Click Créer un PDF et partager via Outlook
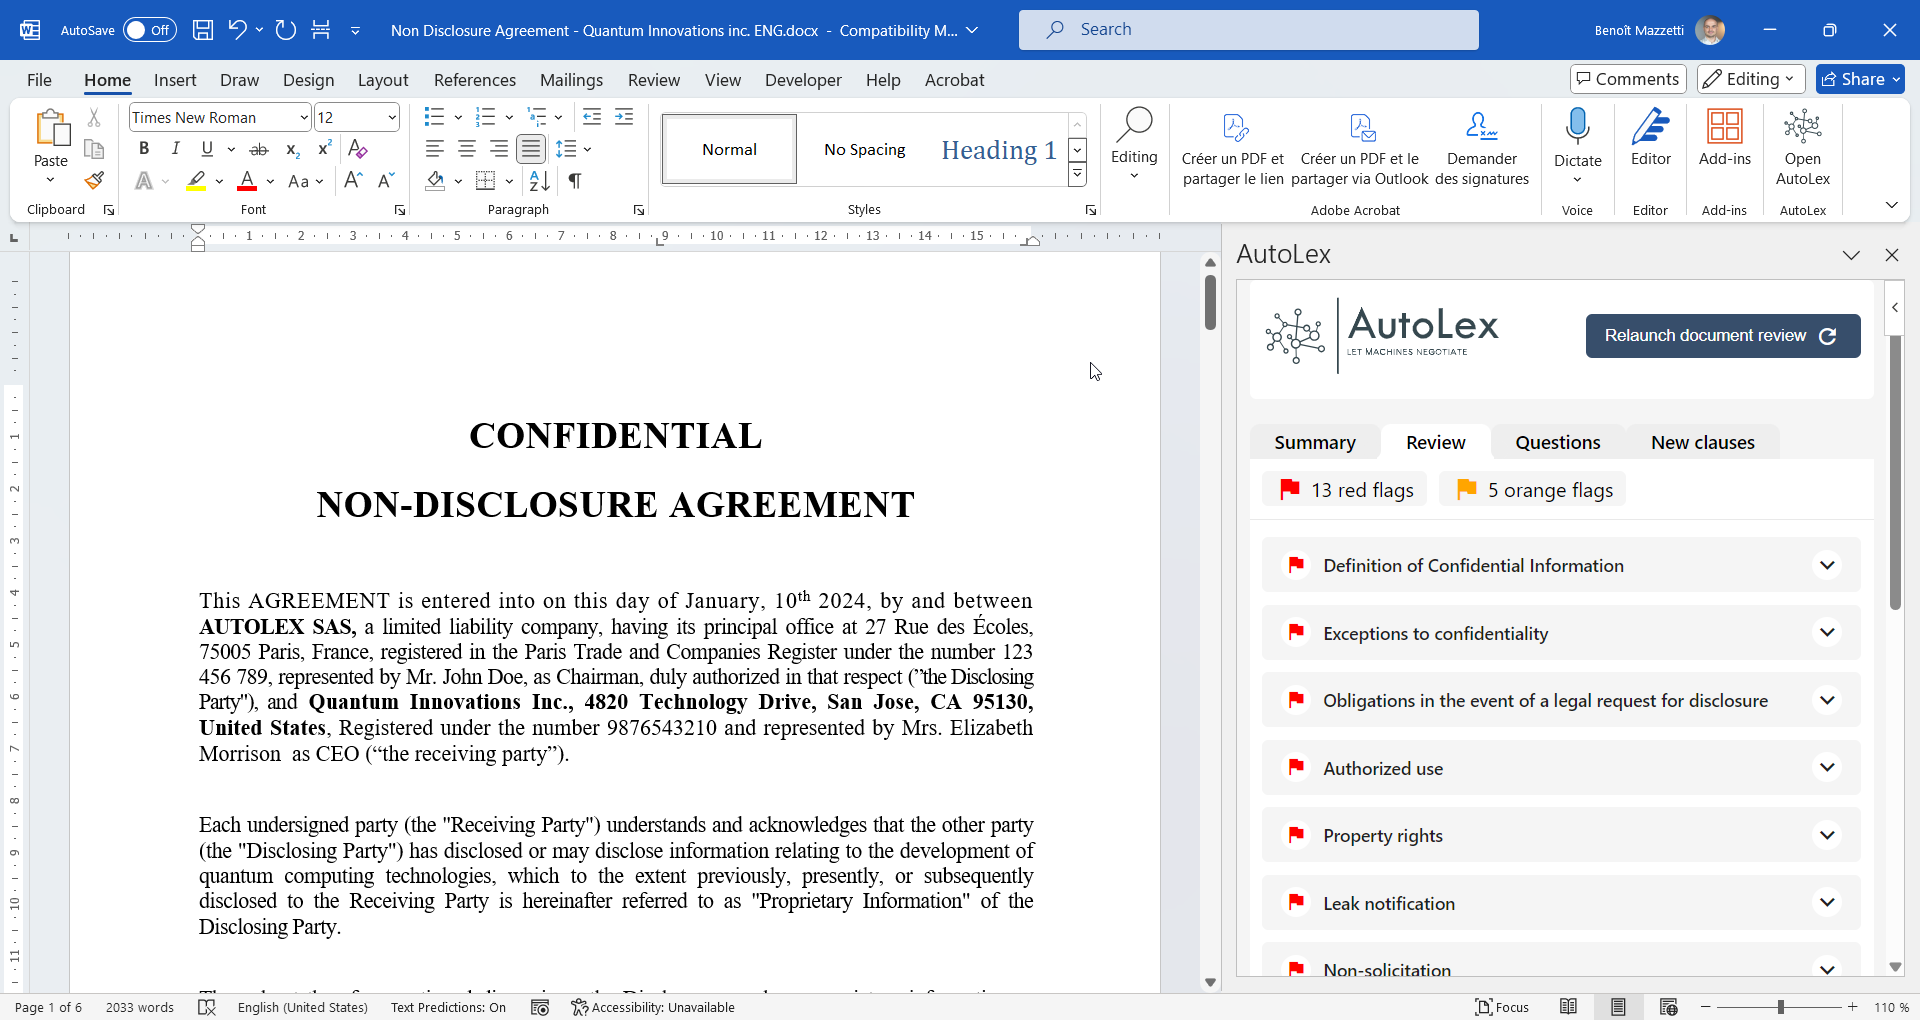This screenshot has height=1020, width=1920. (x=1360, y=148)
